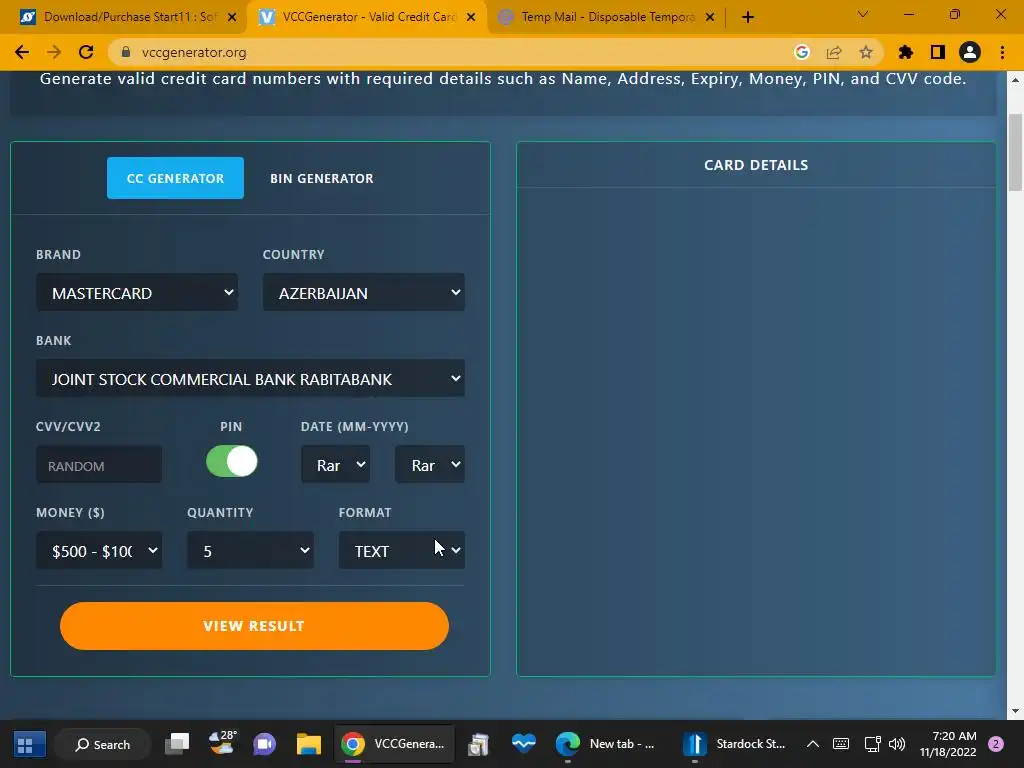Screen dimensions: 1024x768
Task: Open the Format TEXT dropdown
Action: coord(402,551)
